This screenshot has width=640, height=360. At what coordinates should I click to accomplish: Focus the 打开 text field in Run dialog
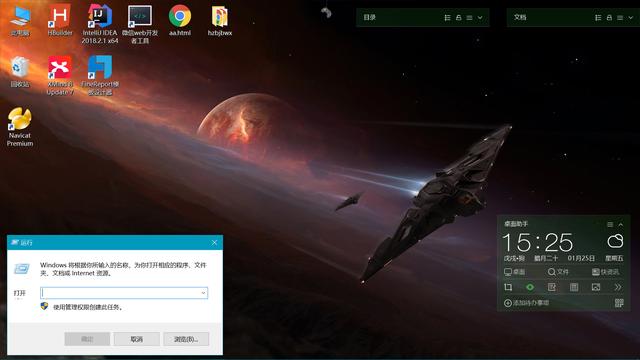coord(124,293)
